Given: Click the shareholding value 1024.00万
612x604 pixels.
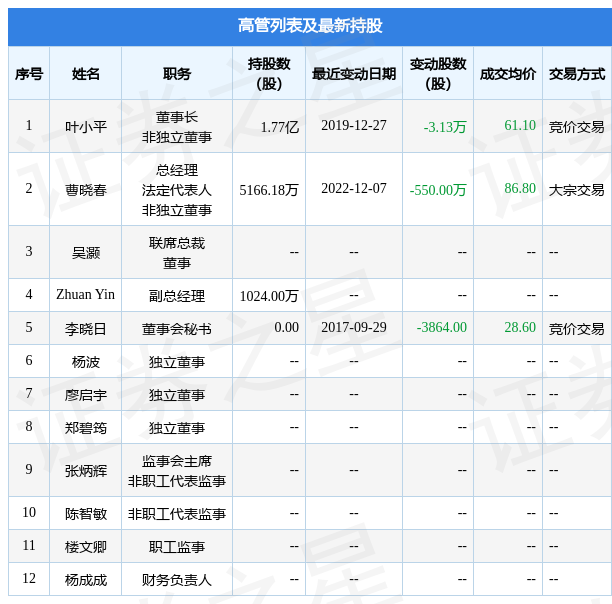Looking at the screenshot, I should 269,296.
